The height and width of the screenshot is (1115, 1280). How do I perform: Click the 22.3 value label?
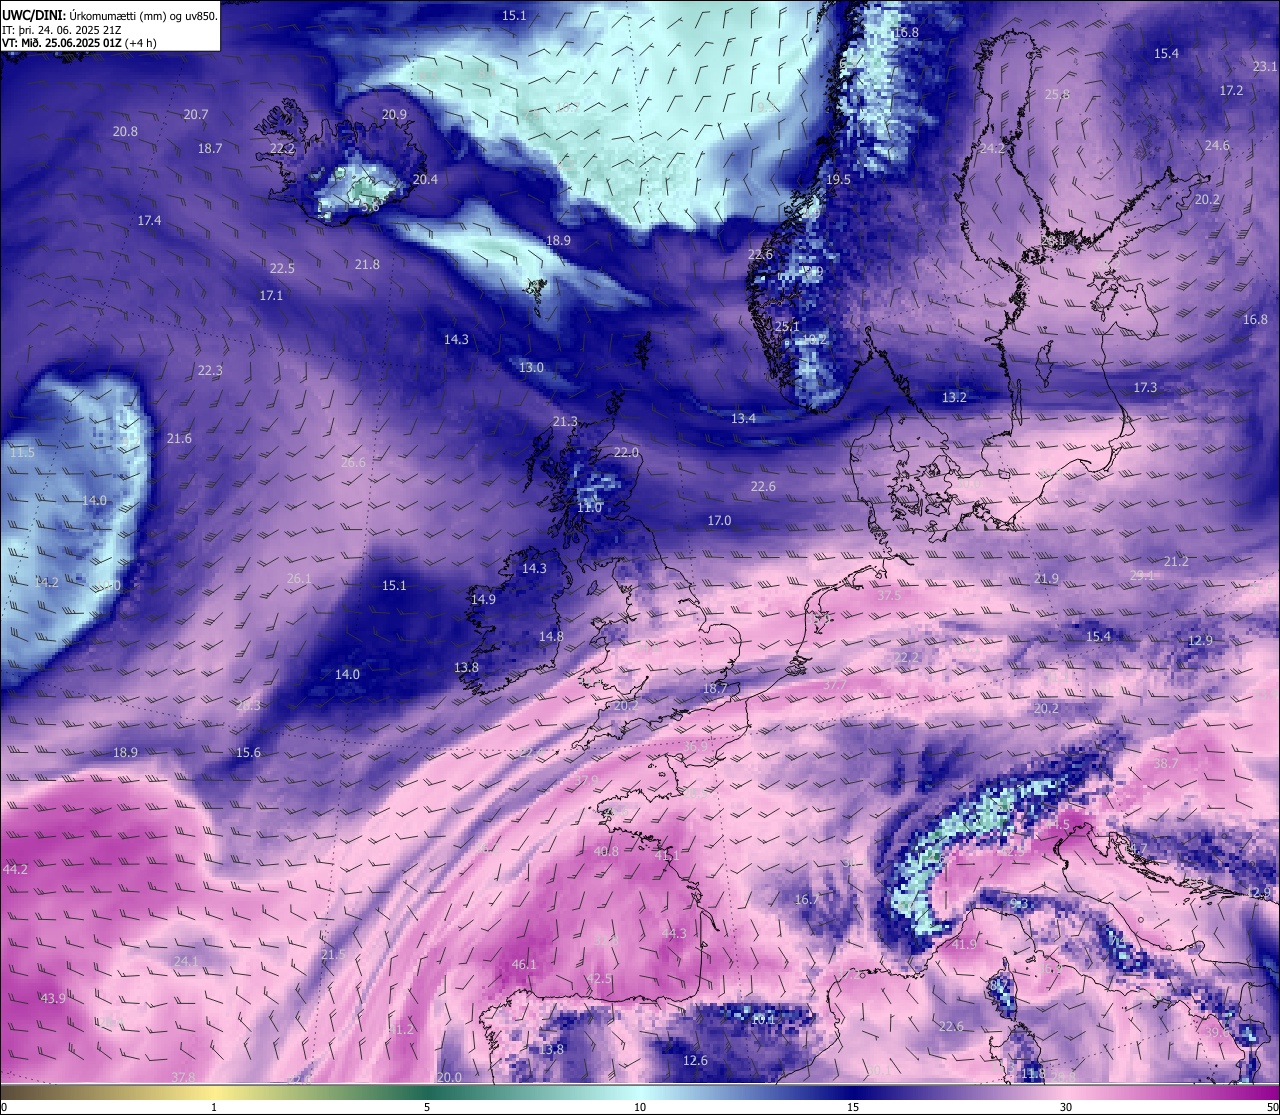pyautogui.click(x=210, y=371)
